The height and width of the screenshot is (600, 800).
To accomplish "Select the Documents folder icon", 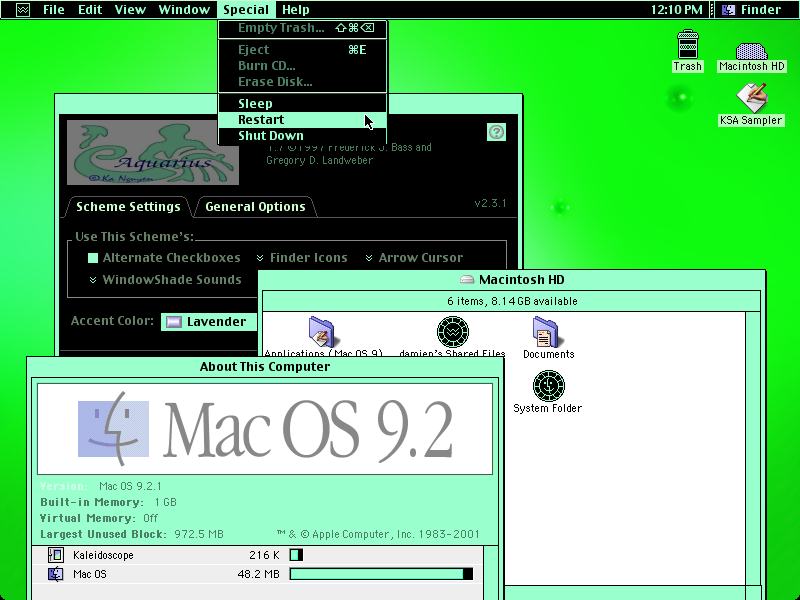I will [x=548, y=332].
